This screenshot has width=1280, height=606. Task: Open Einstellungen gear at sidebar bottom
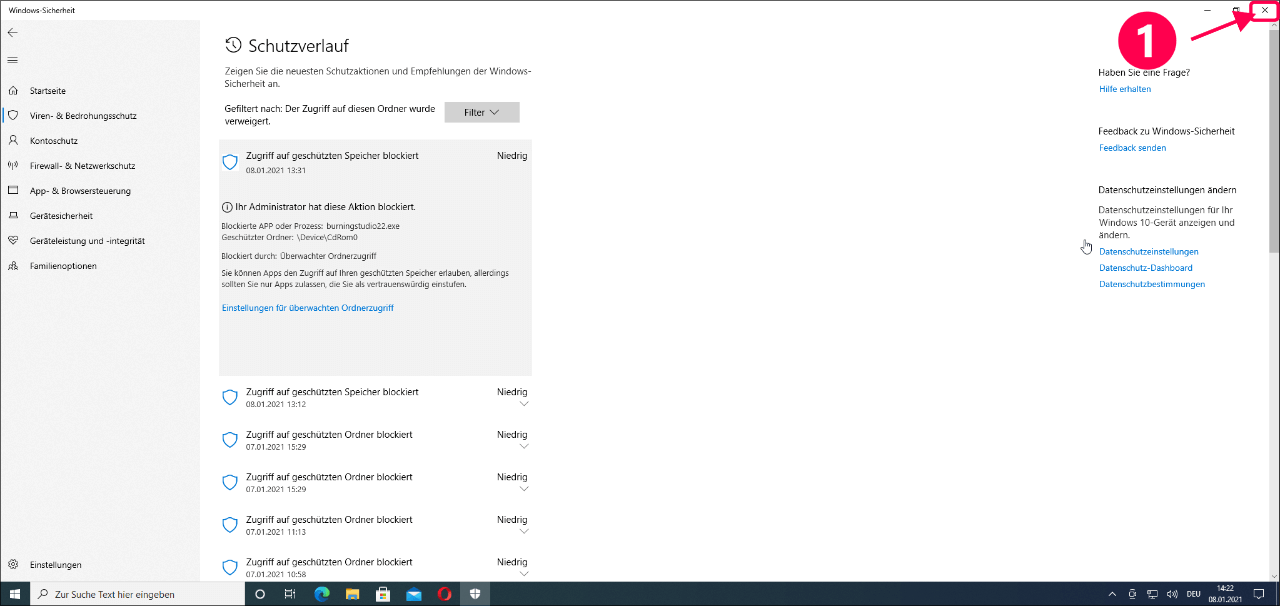coord(13,565)
